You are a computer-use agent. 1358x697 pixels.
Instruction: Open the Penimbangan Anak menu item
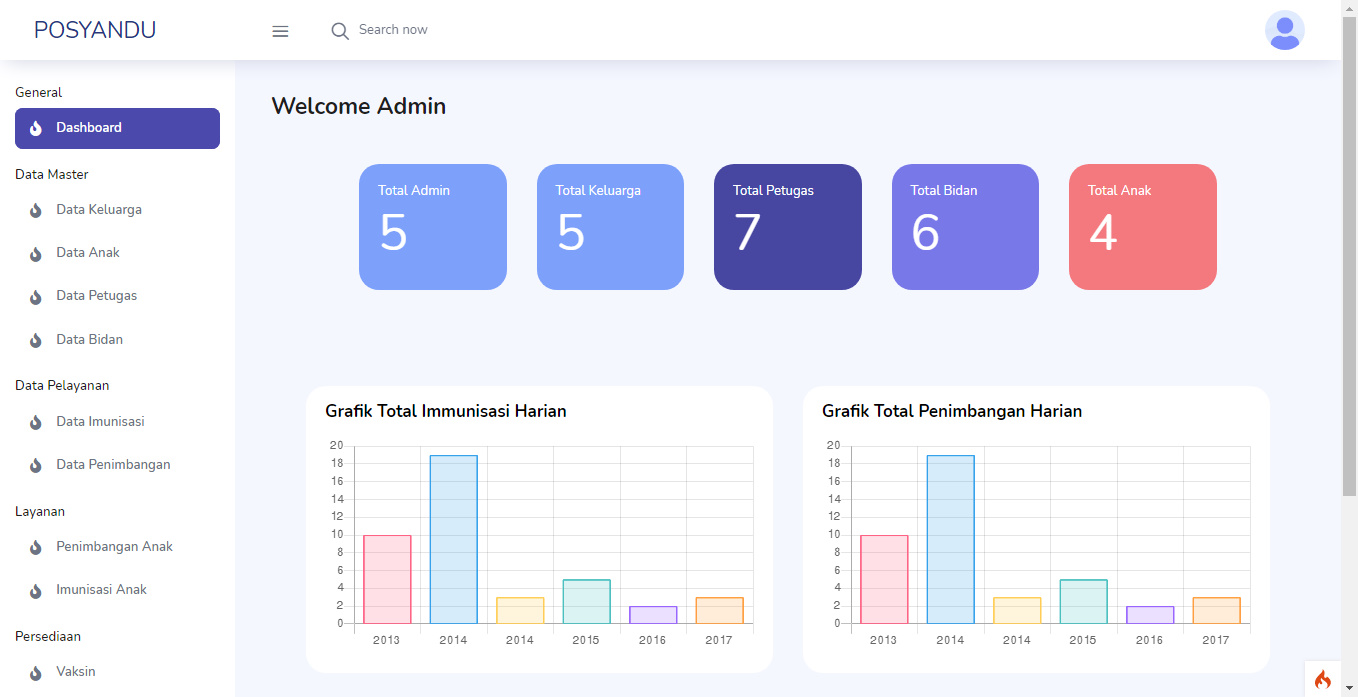click(115, 546)
